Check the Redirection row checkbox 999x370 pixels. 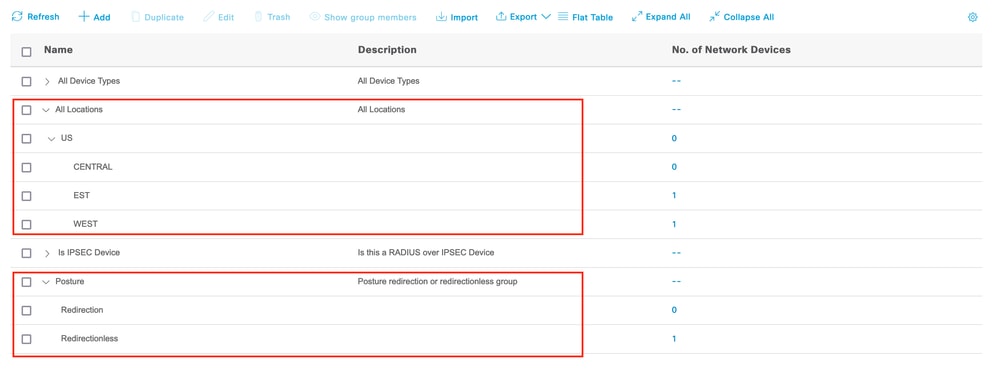[x=26, y=311]
